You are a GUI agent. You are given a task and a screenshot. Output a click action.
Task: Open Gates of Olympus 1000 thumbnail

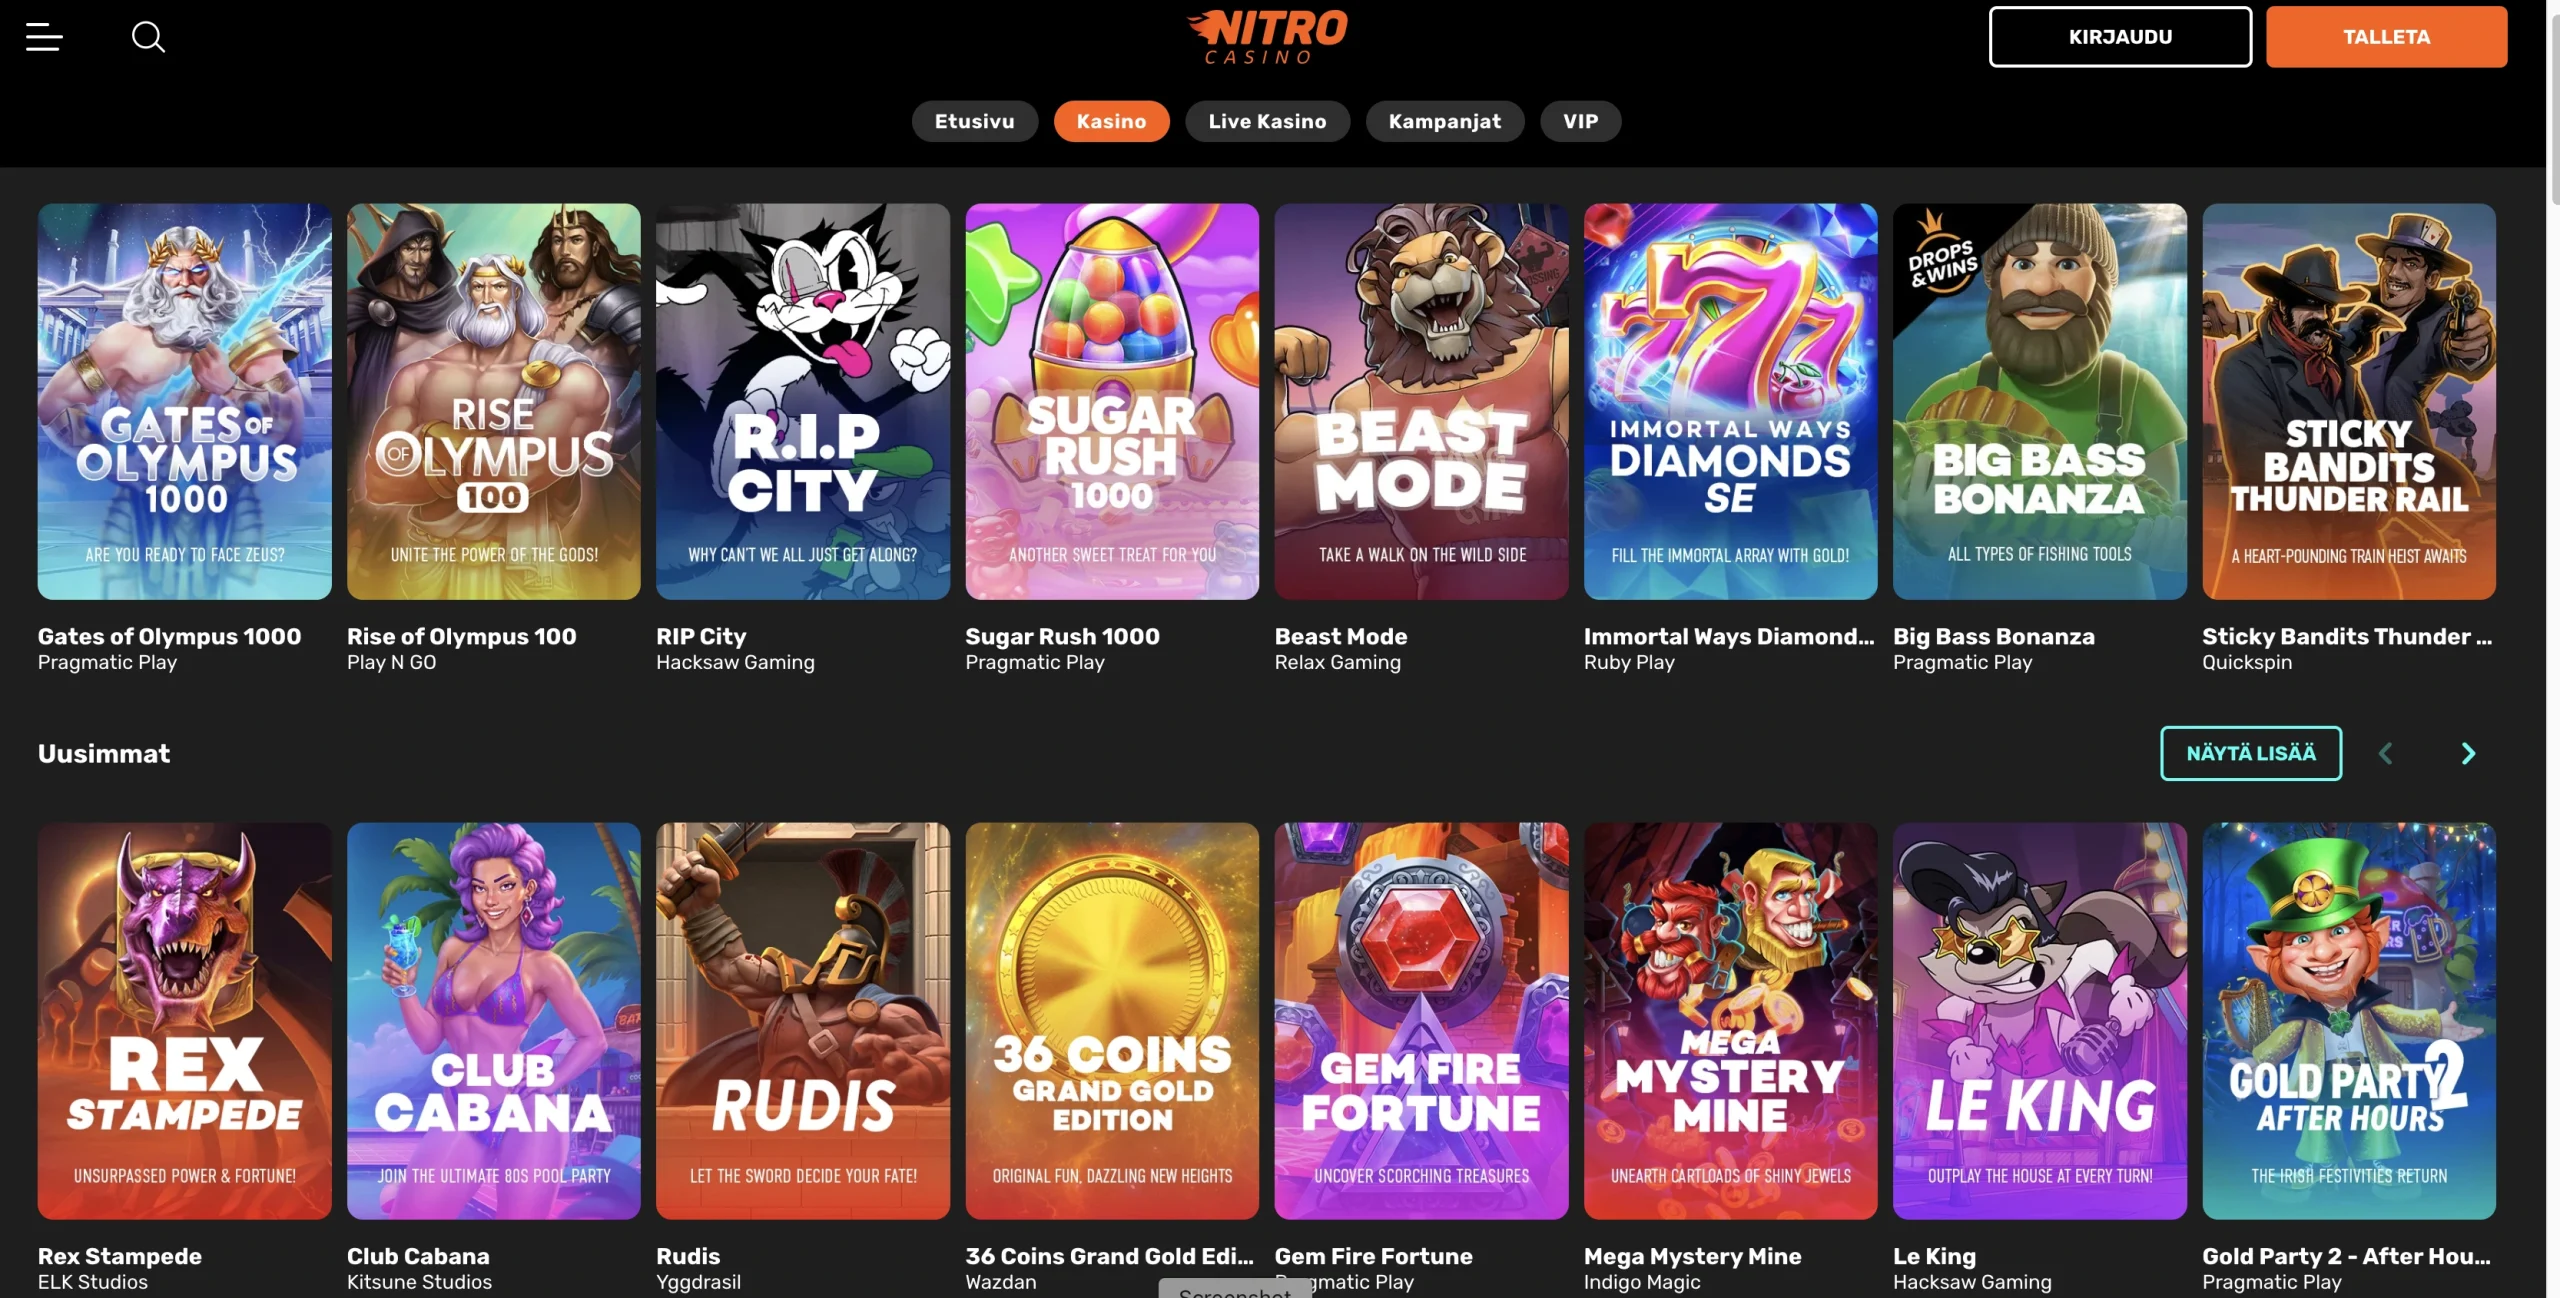[x=185, y=402]
